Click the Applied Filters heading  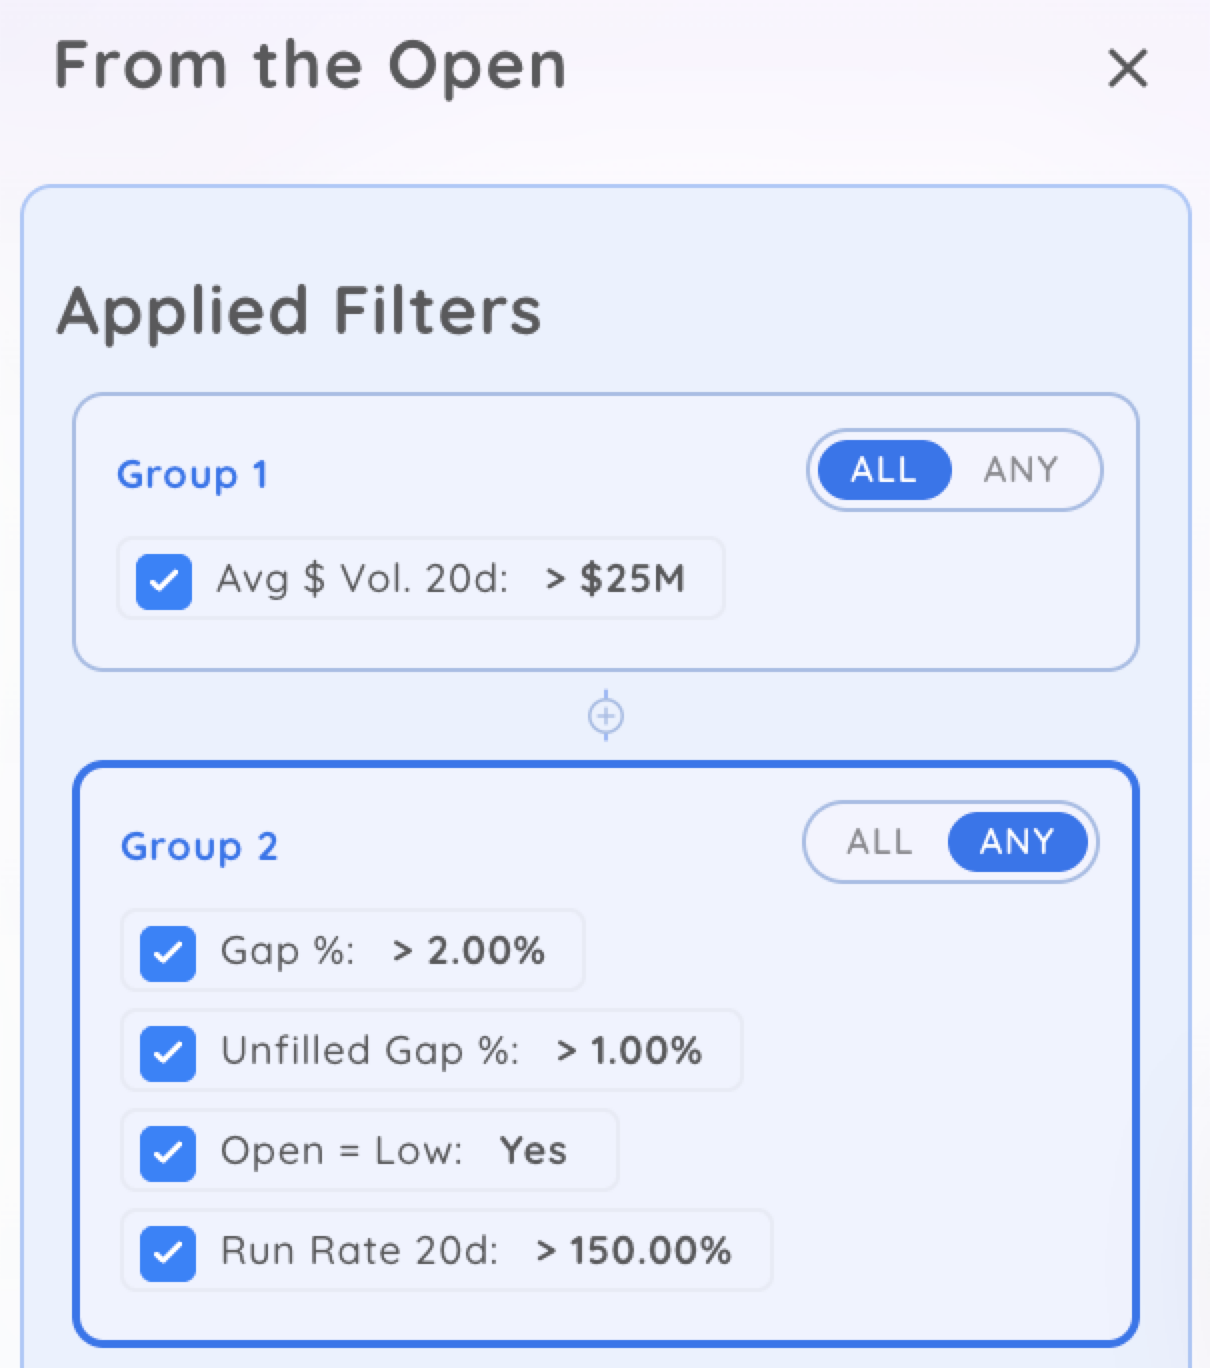[299, 311]
